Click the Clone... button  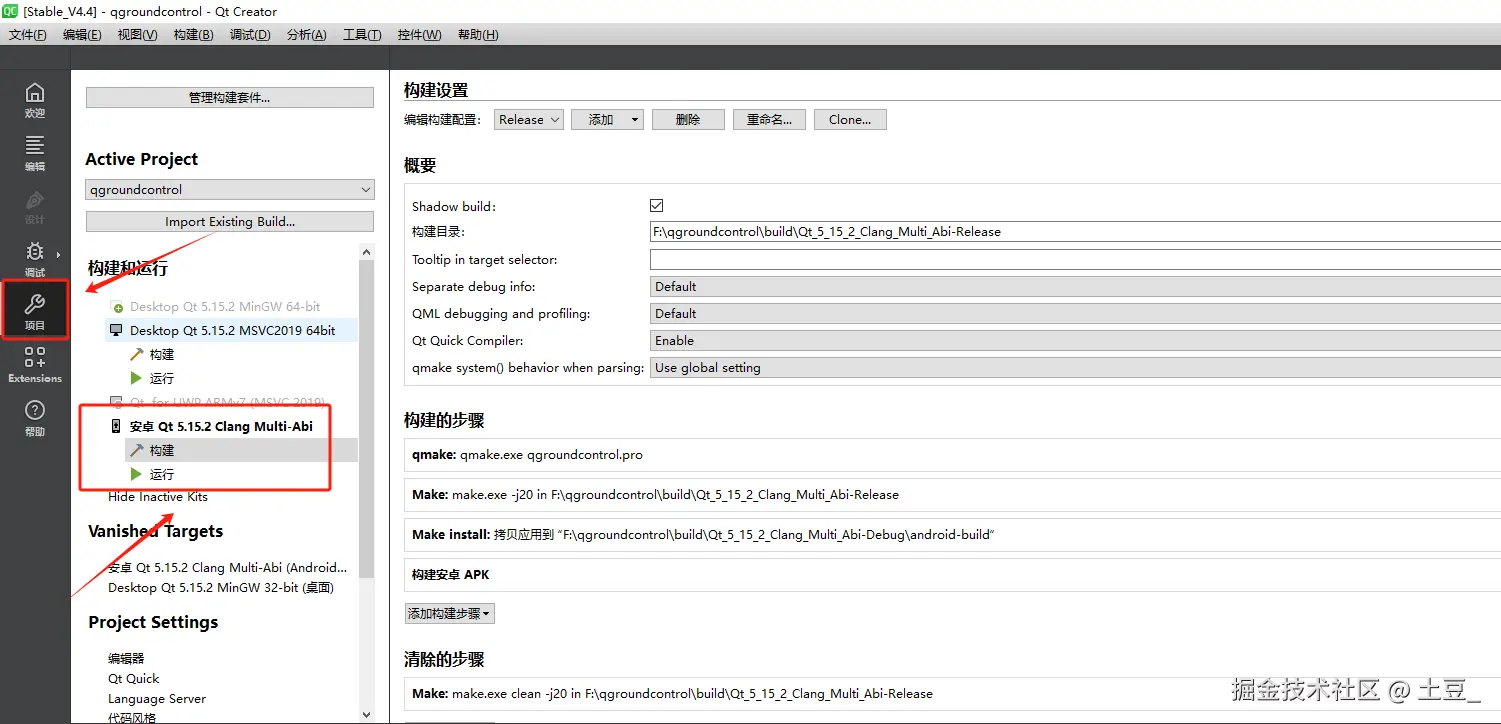click(850, 119)
